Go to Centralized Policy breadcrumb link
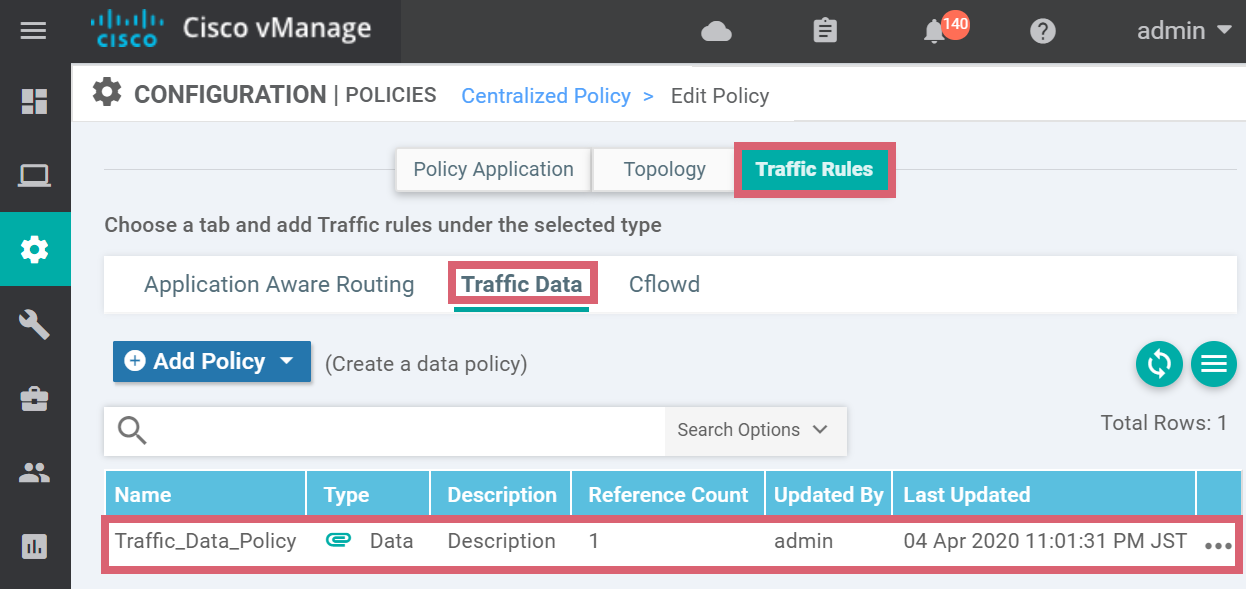Screen dimensions: 1246x589 click(546, 96)
